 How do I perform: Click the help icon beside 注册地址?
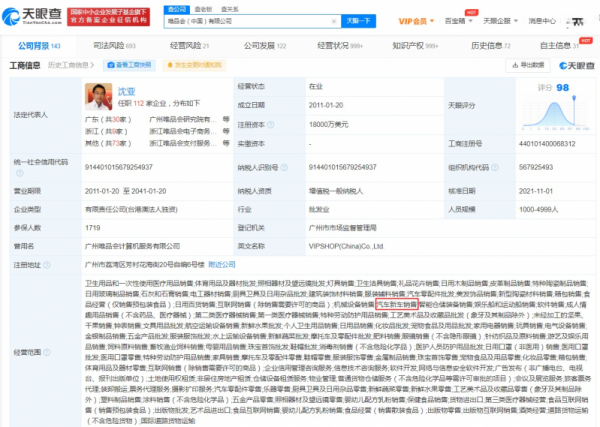click(47, 265)
